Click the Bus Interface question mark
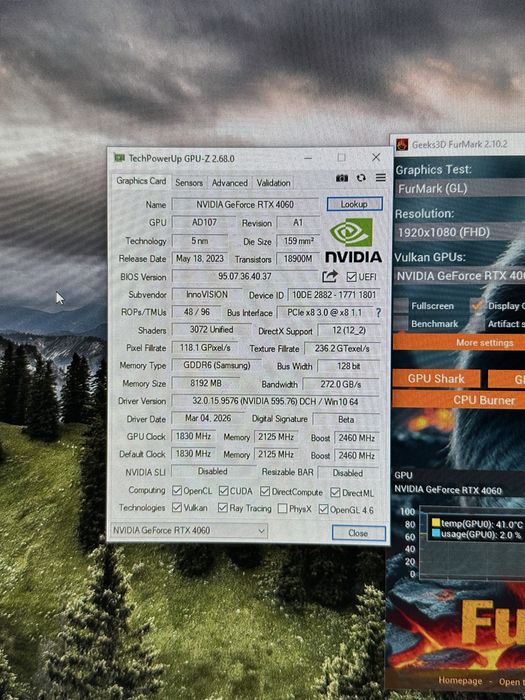 coord(379,312)
